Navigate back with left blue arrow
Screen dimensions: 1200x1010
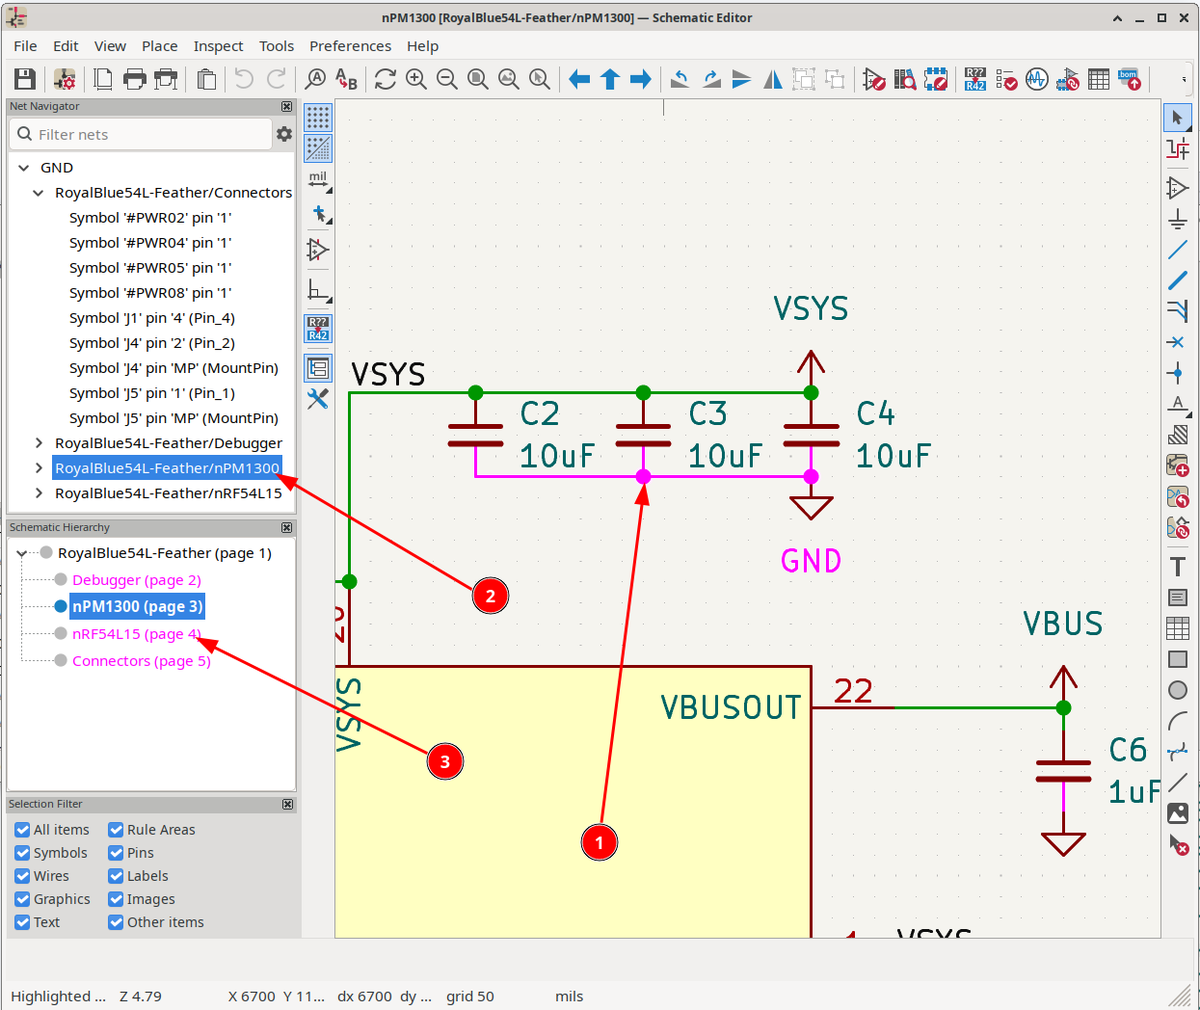click(579, 79)
